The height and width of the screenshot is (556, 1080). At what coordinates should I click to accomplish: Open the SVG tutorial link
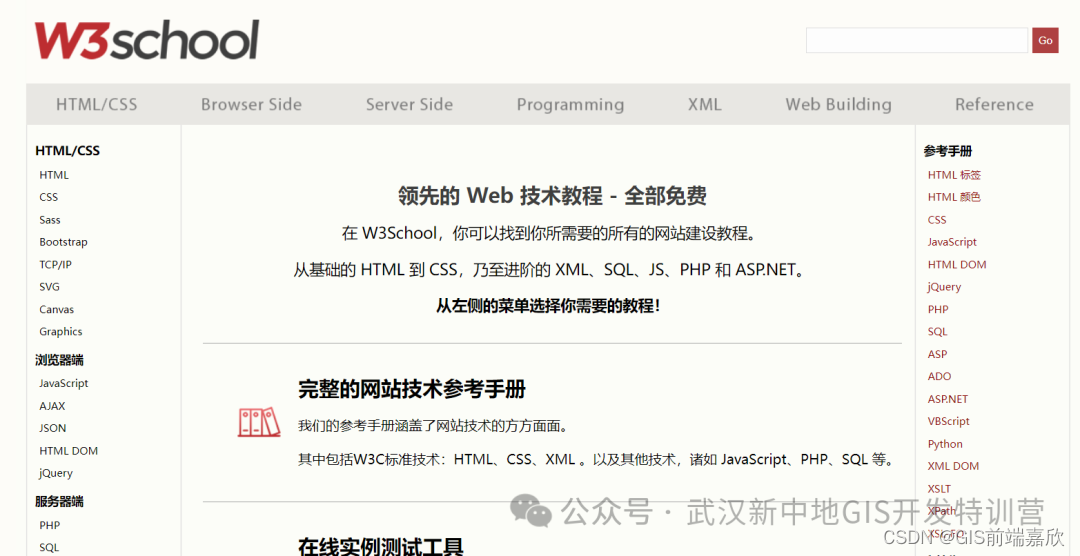click(x=49, y=287)
